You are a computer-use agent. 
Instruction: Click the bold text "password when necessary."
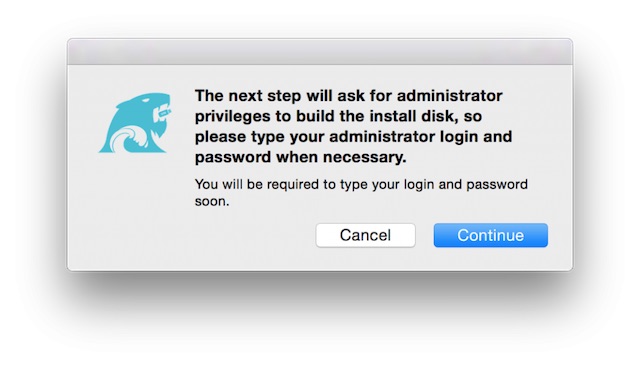(300, 157)
